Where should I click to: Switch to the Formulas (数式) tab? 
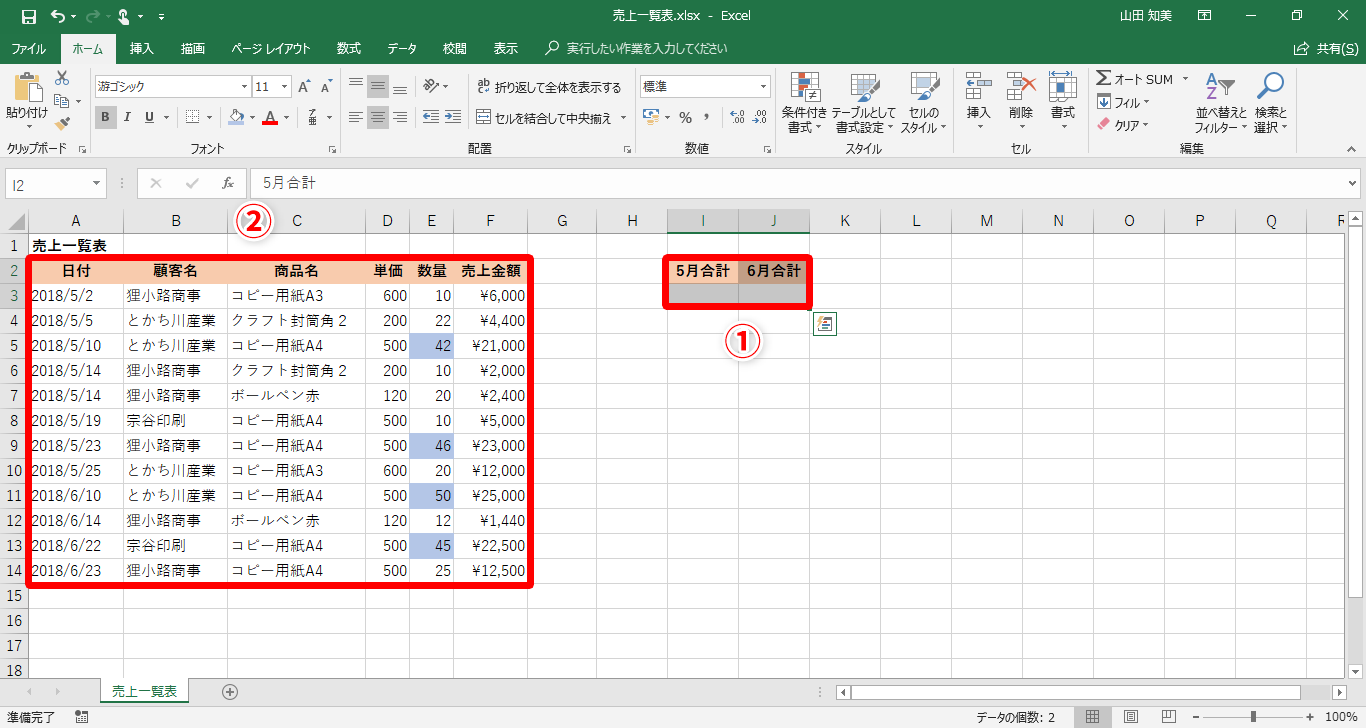[349, 48]
